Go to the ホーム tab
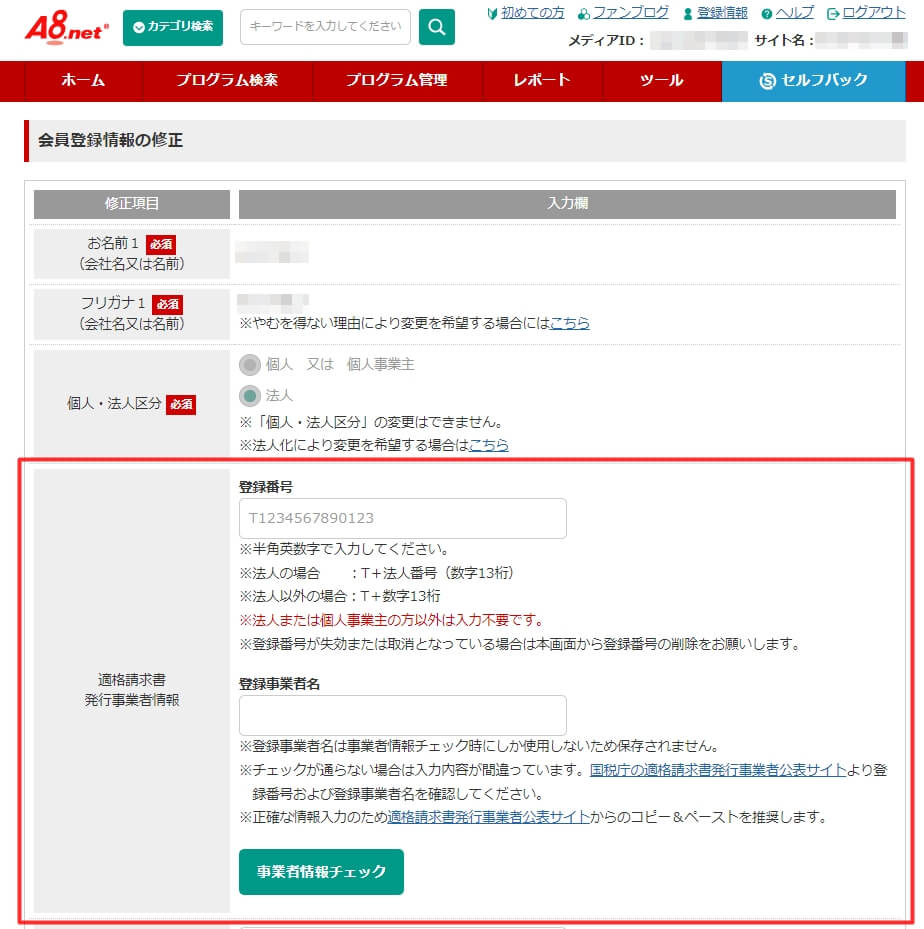The image size is (924, 929). tap(81, 81)
